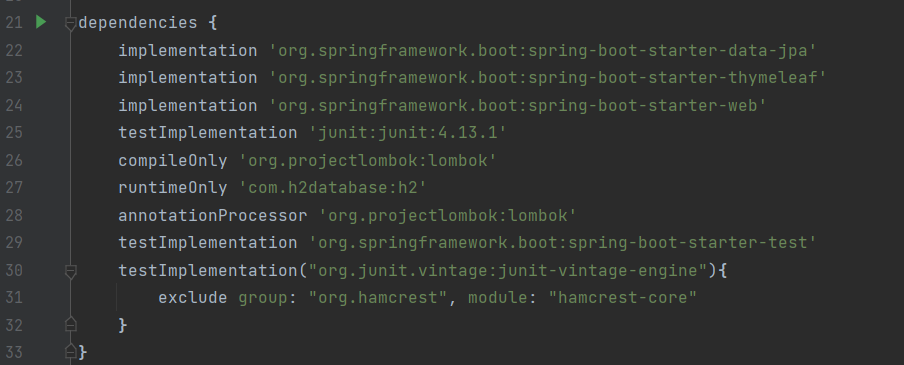904x365 pixels.
Task: Click 'implementation' keyword on line 23
Action: click(x=188, y=78)
